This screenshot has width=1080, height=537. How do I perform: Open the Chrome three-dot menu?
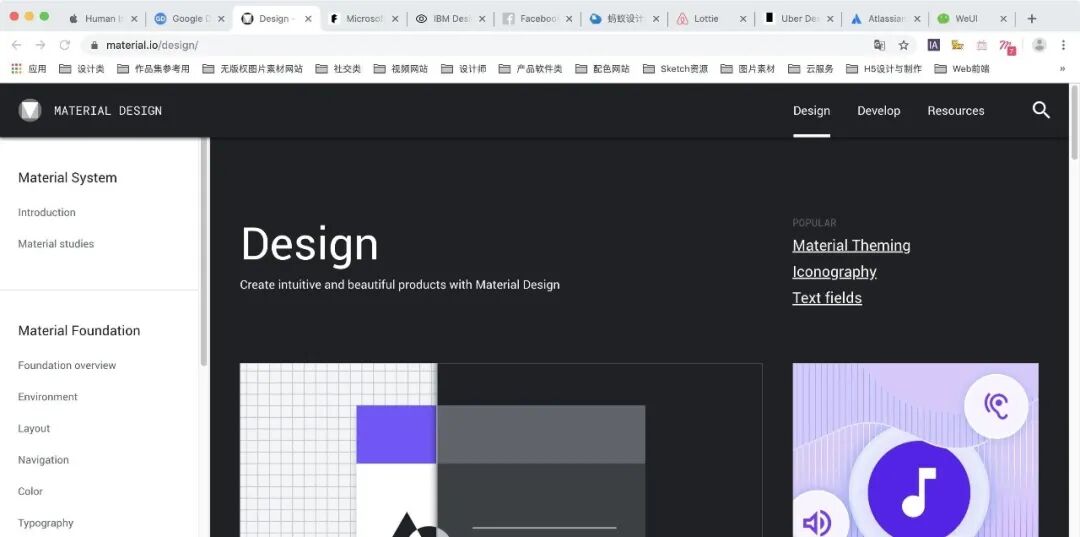pos(1063,45)
